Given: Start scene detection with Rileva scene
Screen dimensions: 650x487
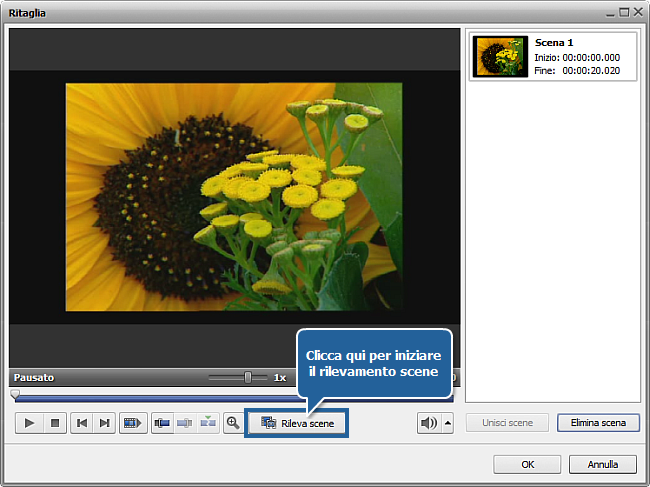Looking at the screenshot, I should pyautogui.click(x=297, y=423).
